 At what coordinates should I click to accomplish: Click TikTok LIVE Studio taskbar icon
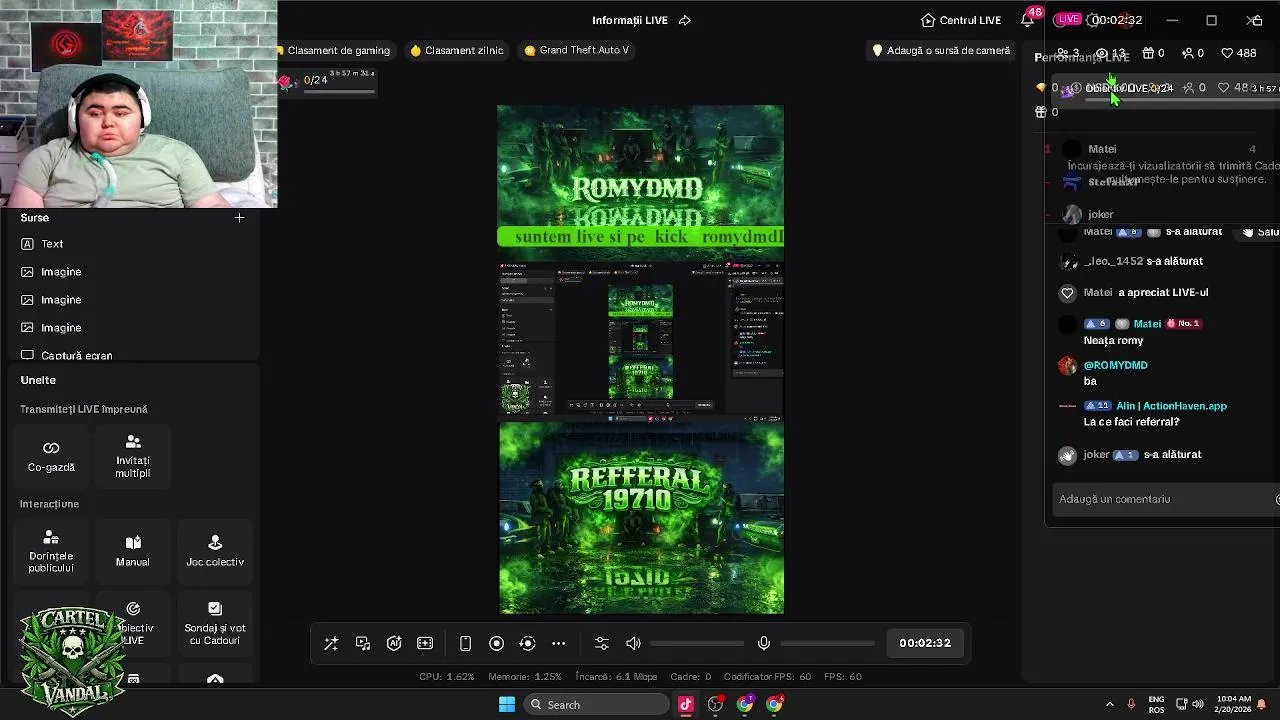pyautogui.click(x=686, y=705)
